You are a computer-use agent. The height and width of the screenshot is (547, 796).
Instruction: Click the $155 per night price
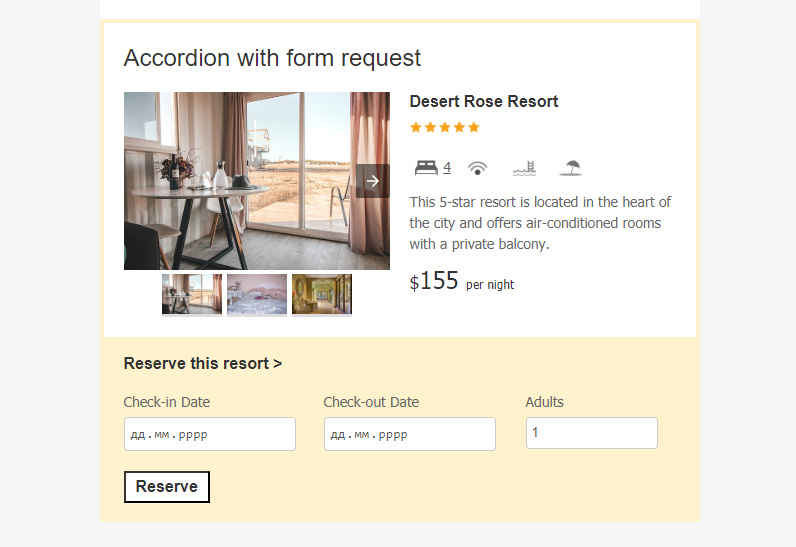[x=461, y=281]
